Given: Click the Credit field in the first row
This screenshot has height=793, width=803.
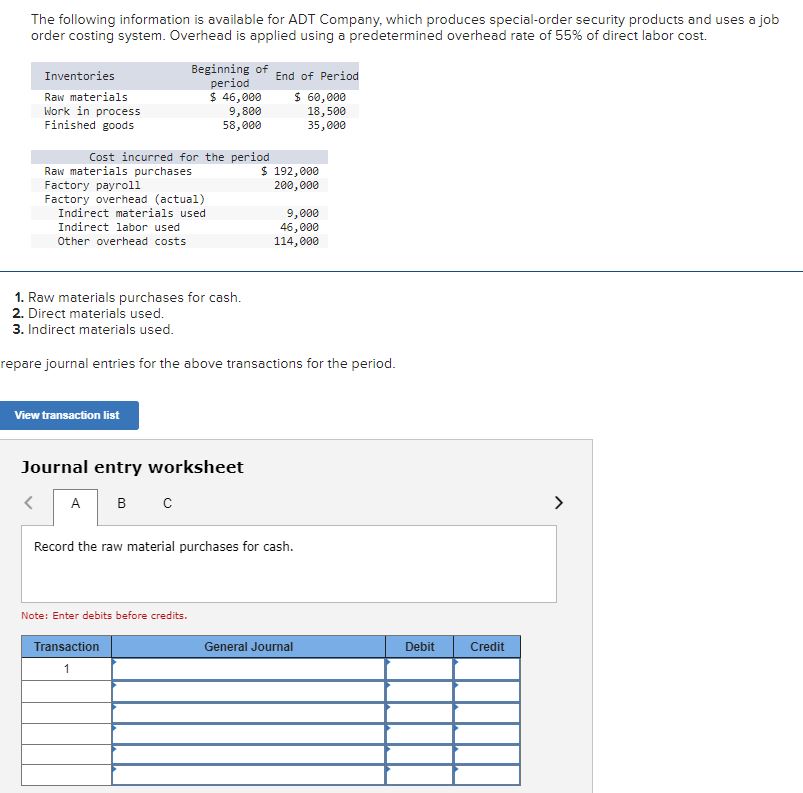Looking at the screenshot, I should click(487, 668).
